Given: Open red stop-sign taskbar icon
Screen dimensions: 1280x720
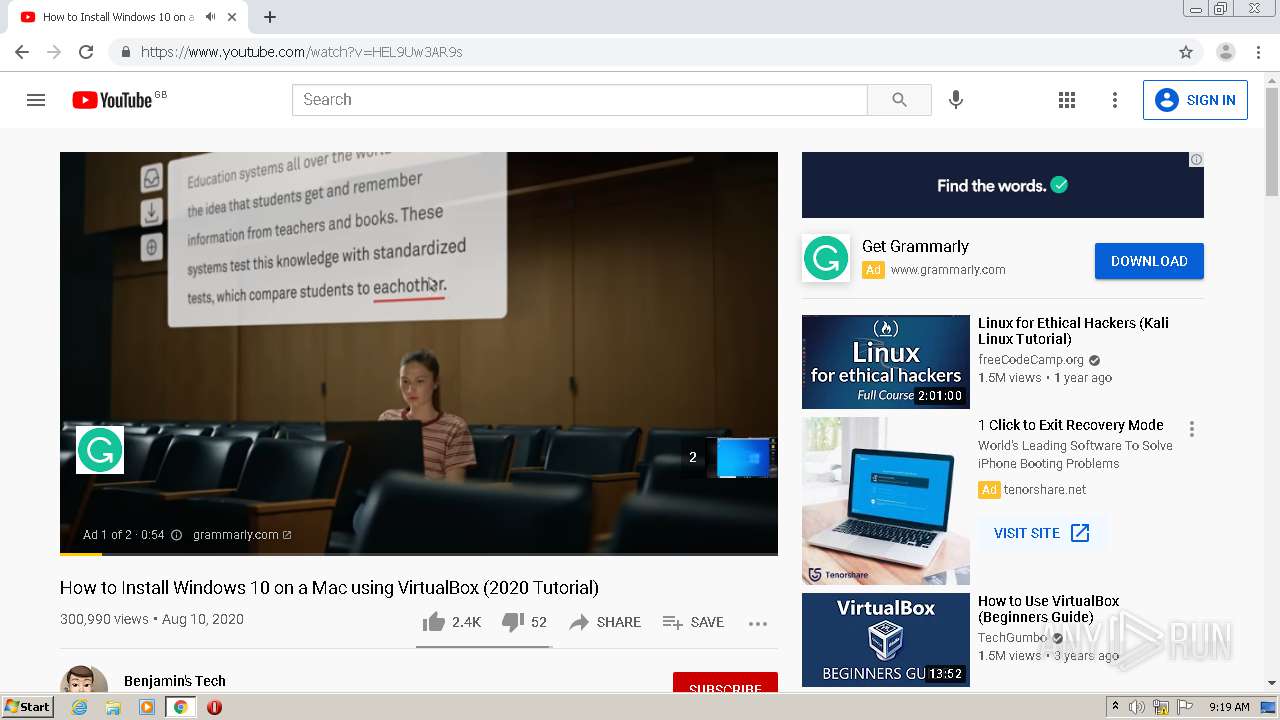Looking at the screenshot, I should pos(214,707).
